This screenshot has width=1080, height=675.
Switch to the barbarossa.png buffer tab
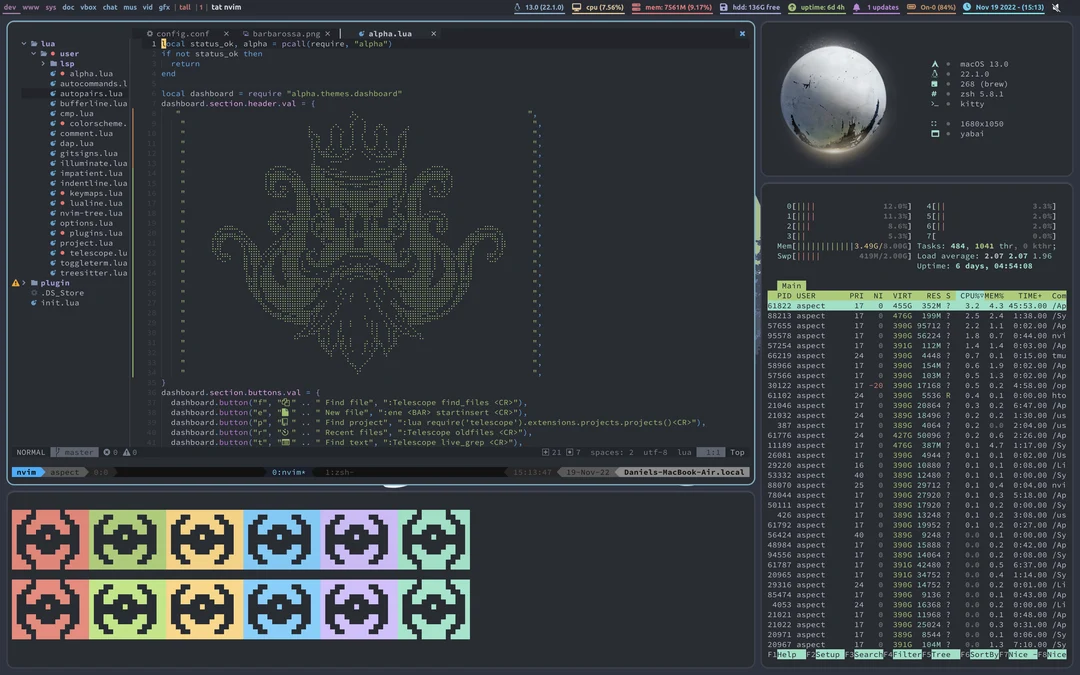[x=286, y=34]
